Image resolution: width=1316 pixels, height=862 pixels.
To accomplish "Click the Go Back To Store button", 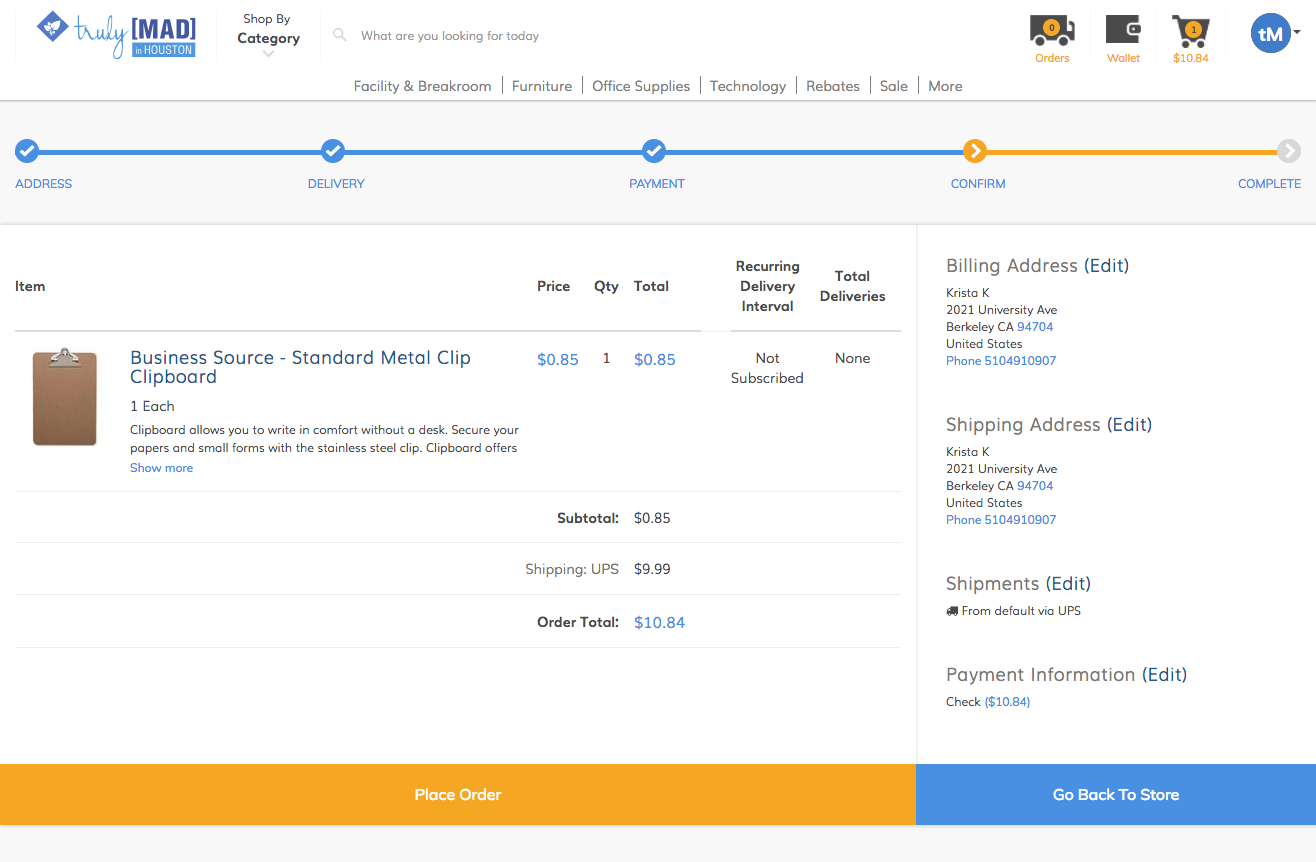I will point(1116,794).
